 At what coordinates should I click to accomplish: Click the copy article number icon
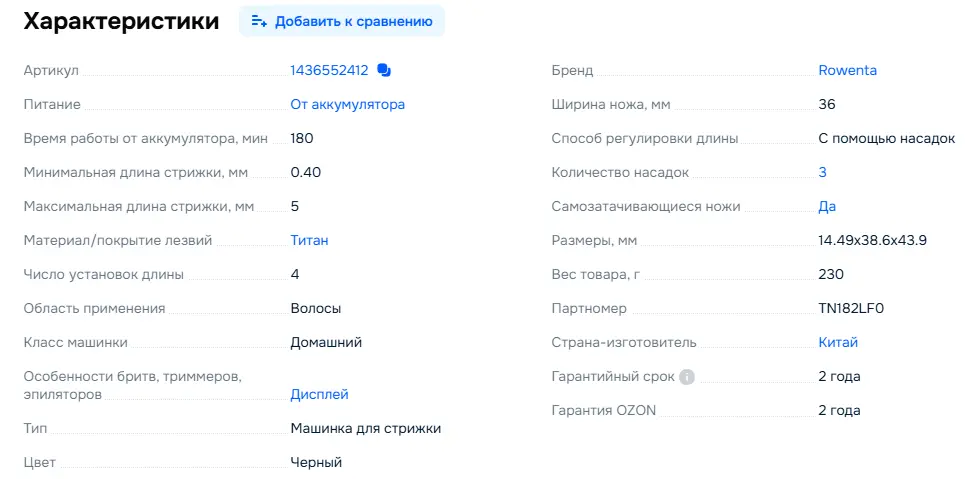(385, 71)
